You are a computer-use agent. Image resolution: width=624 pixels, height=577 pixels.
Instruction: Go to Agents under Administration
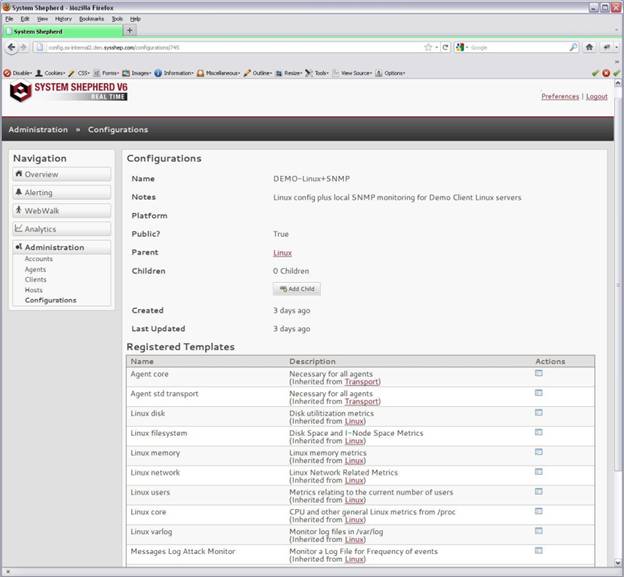(x=35, y=269)
